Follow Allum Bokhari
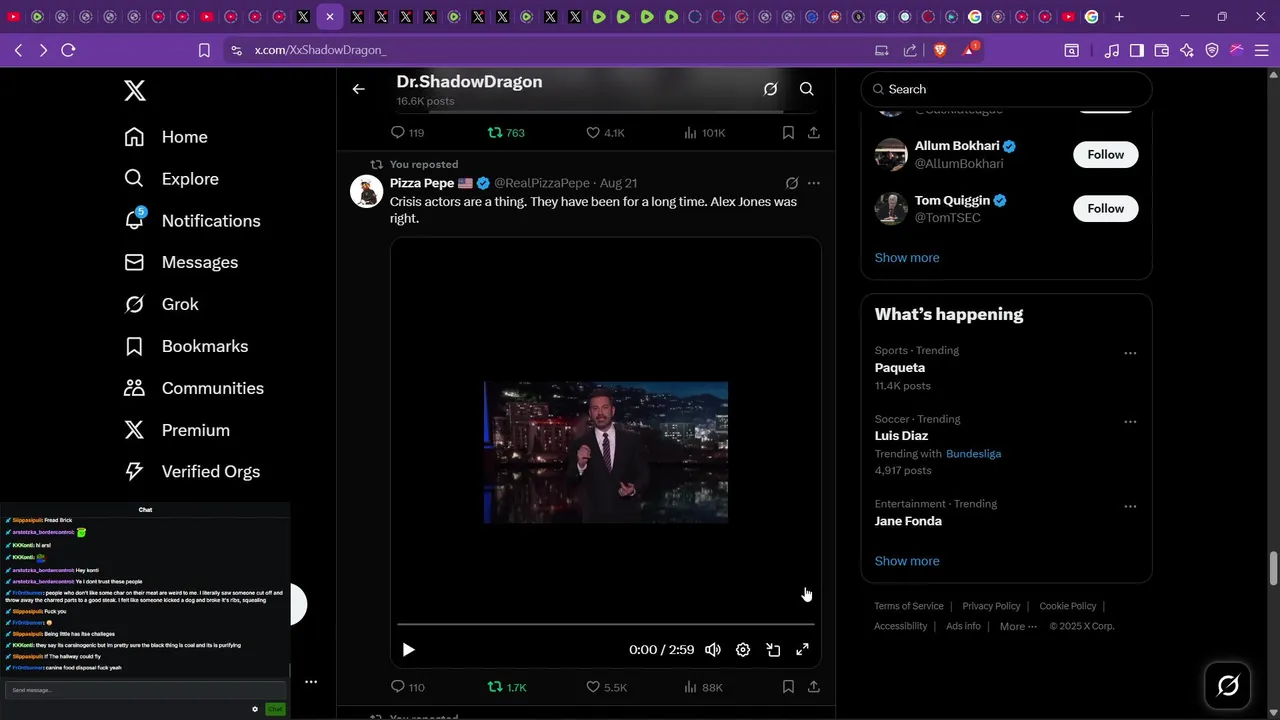Image resolution: width=1280 pixels, height=720 pixels. click(1105, 154)
